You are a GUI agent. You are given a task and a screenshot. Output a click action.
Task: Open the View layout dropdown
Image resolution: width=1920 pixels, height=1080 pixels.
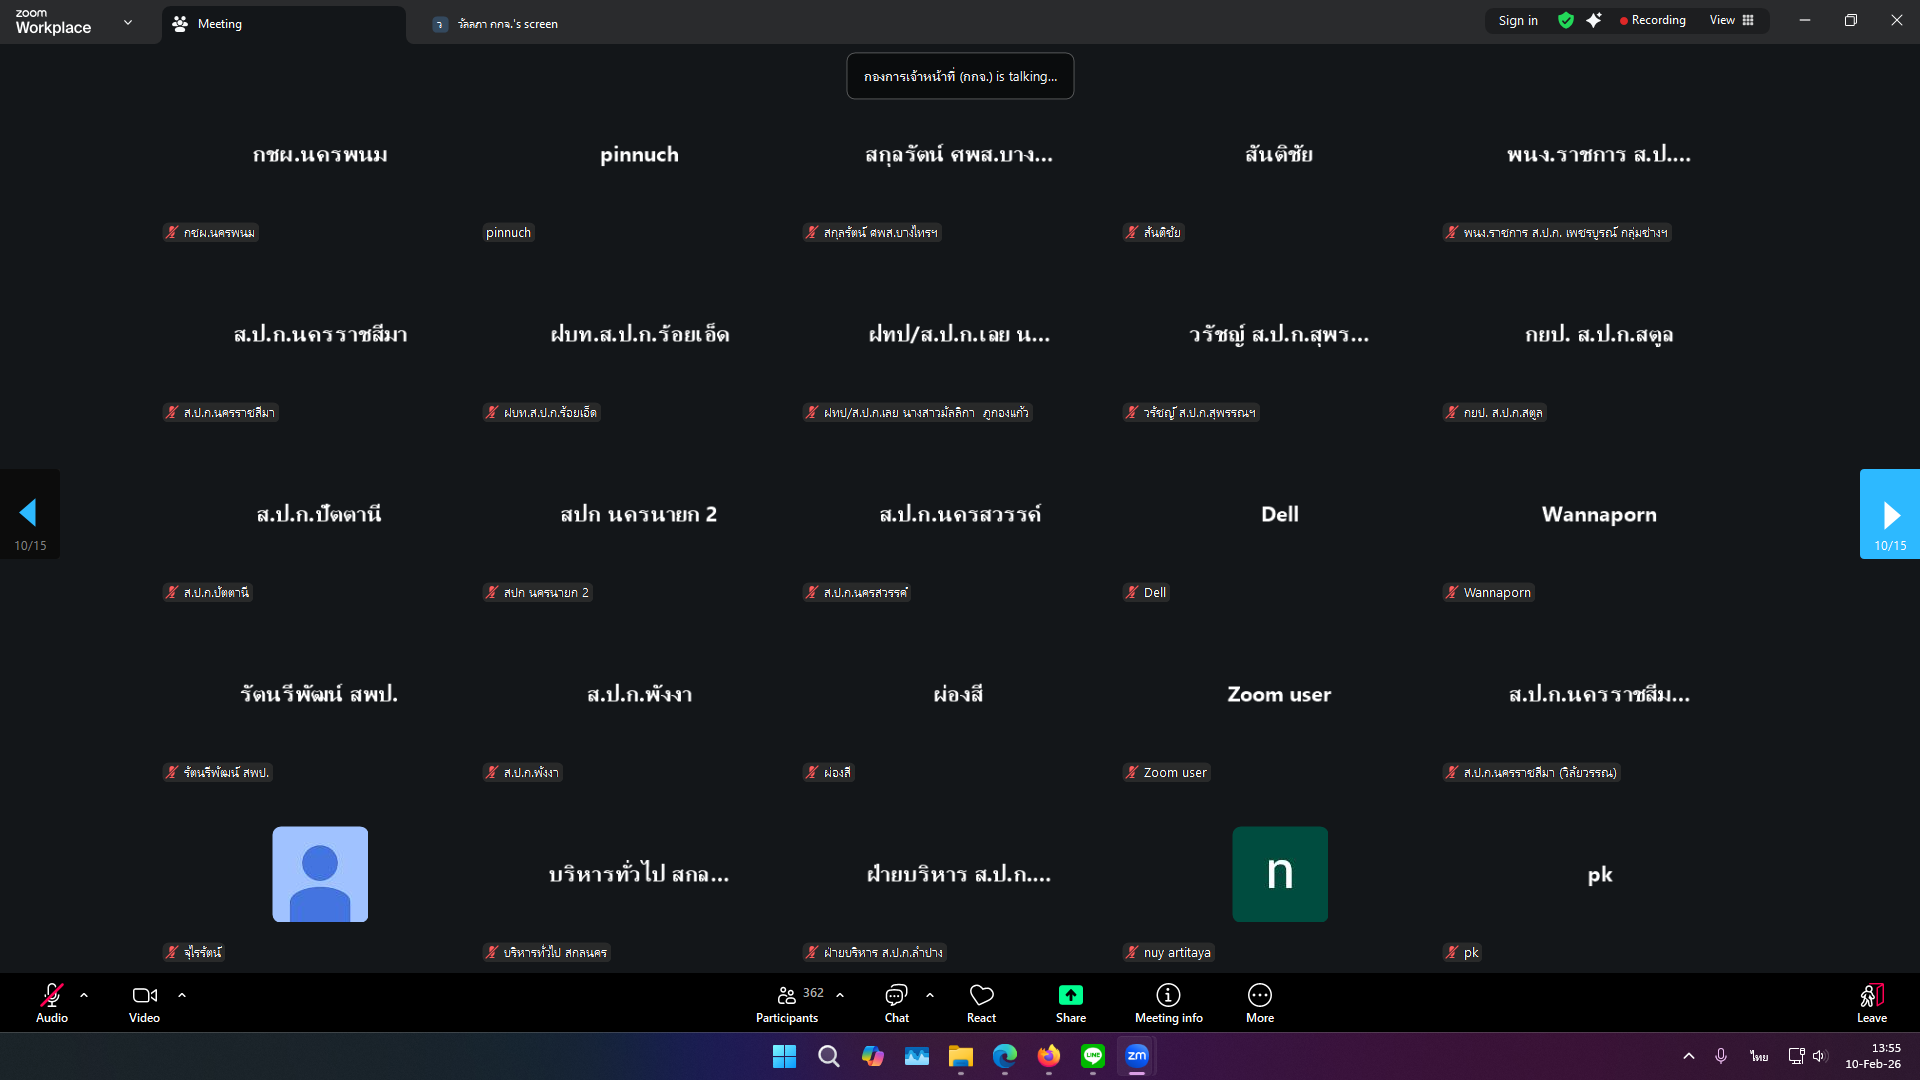pyautogui.click(x=1731, y=20)
